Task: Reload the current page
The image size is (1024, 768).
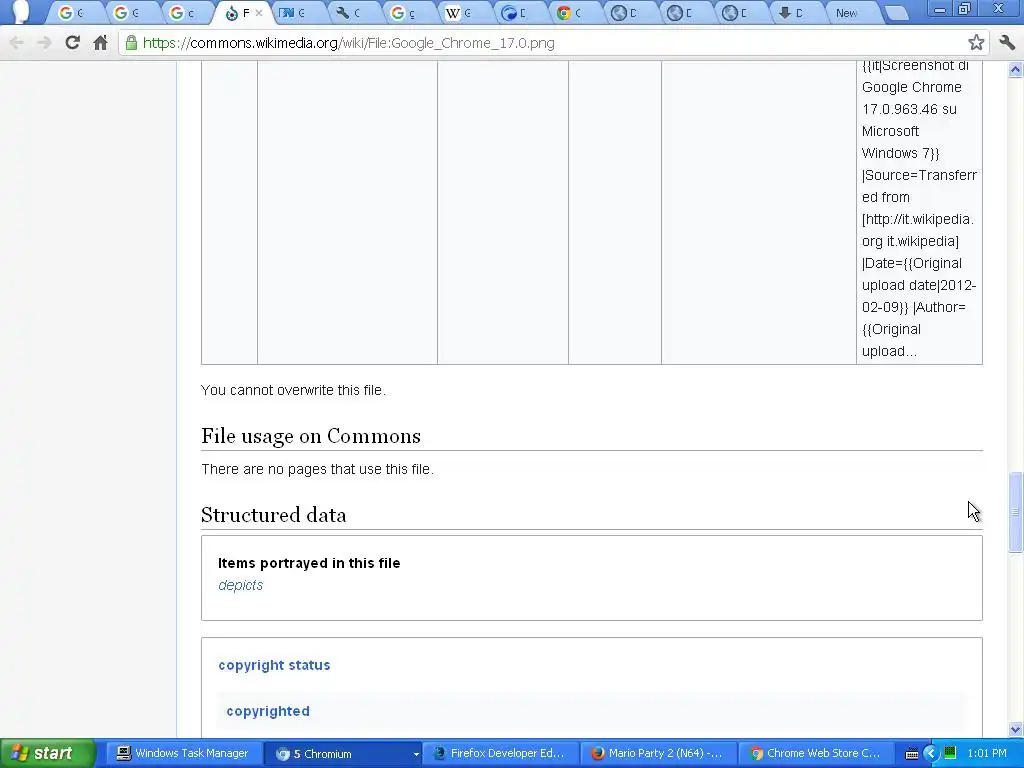Action: click(72, 43)
